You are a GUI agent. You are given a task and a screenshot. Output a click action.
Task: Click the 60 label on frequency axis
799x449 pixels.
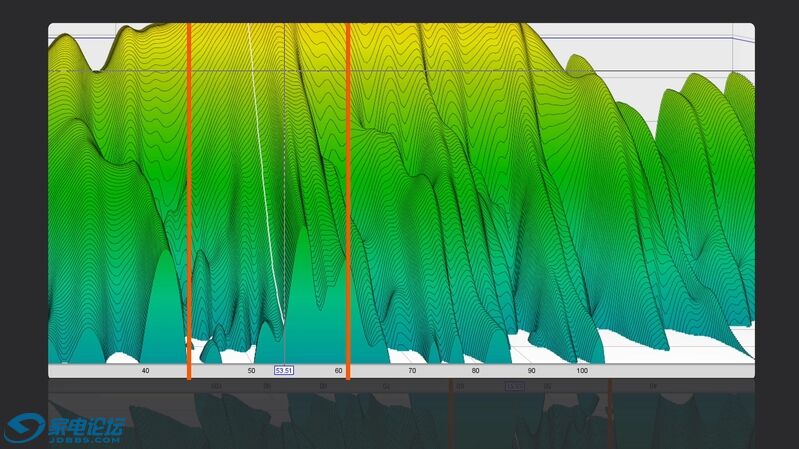pyautogui.click(x=339, y=371)
